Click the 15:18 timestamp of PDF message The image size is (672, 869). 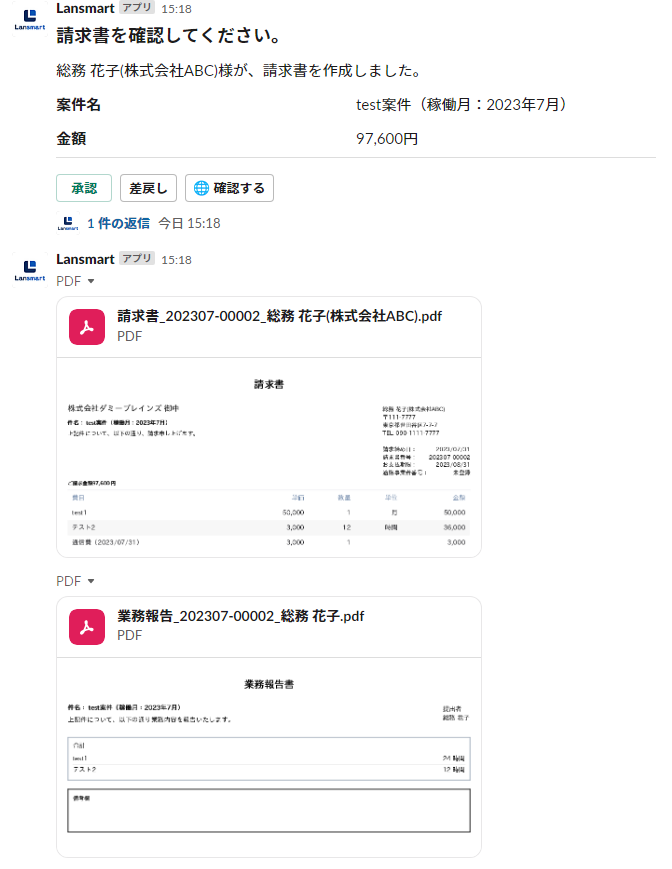(176, 260)
